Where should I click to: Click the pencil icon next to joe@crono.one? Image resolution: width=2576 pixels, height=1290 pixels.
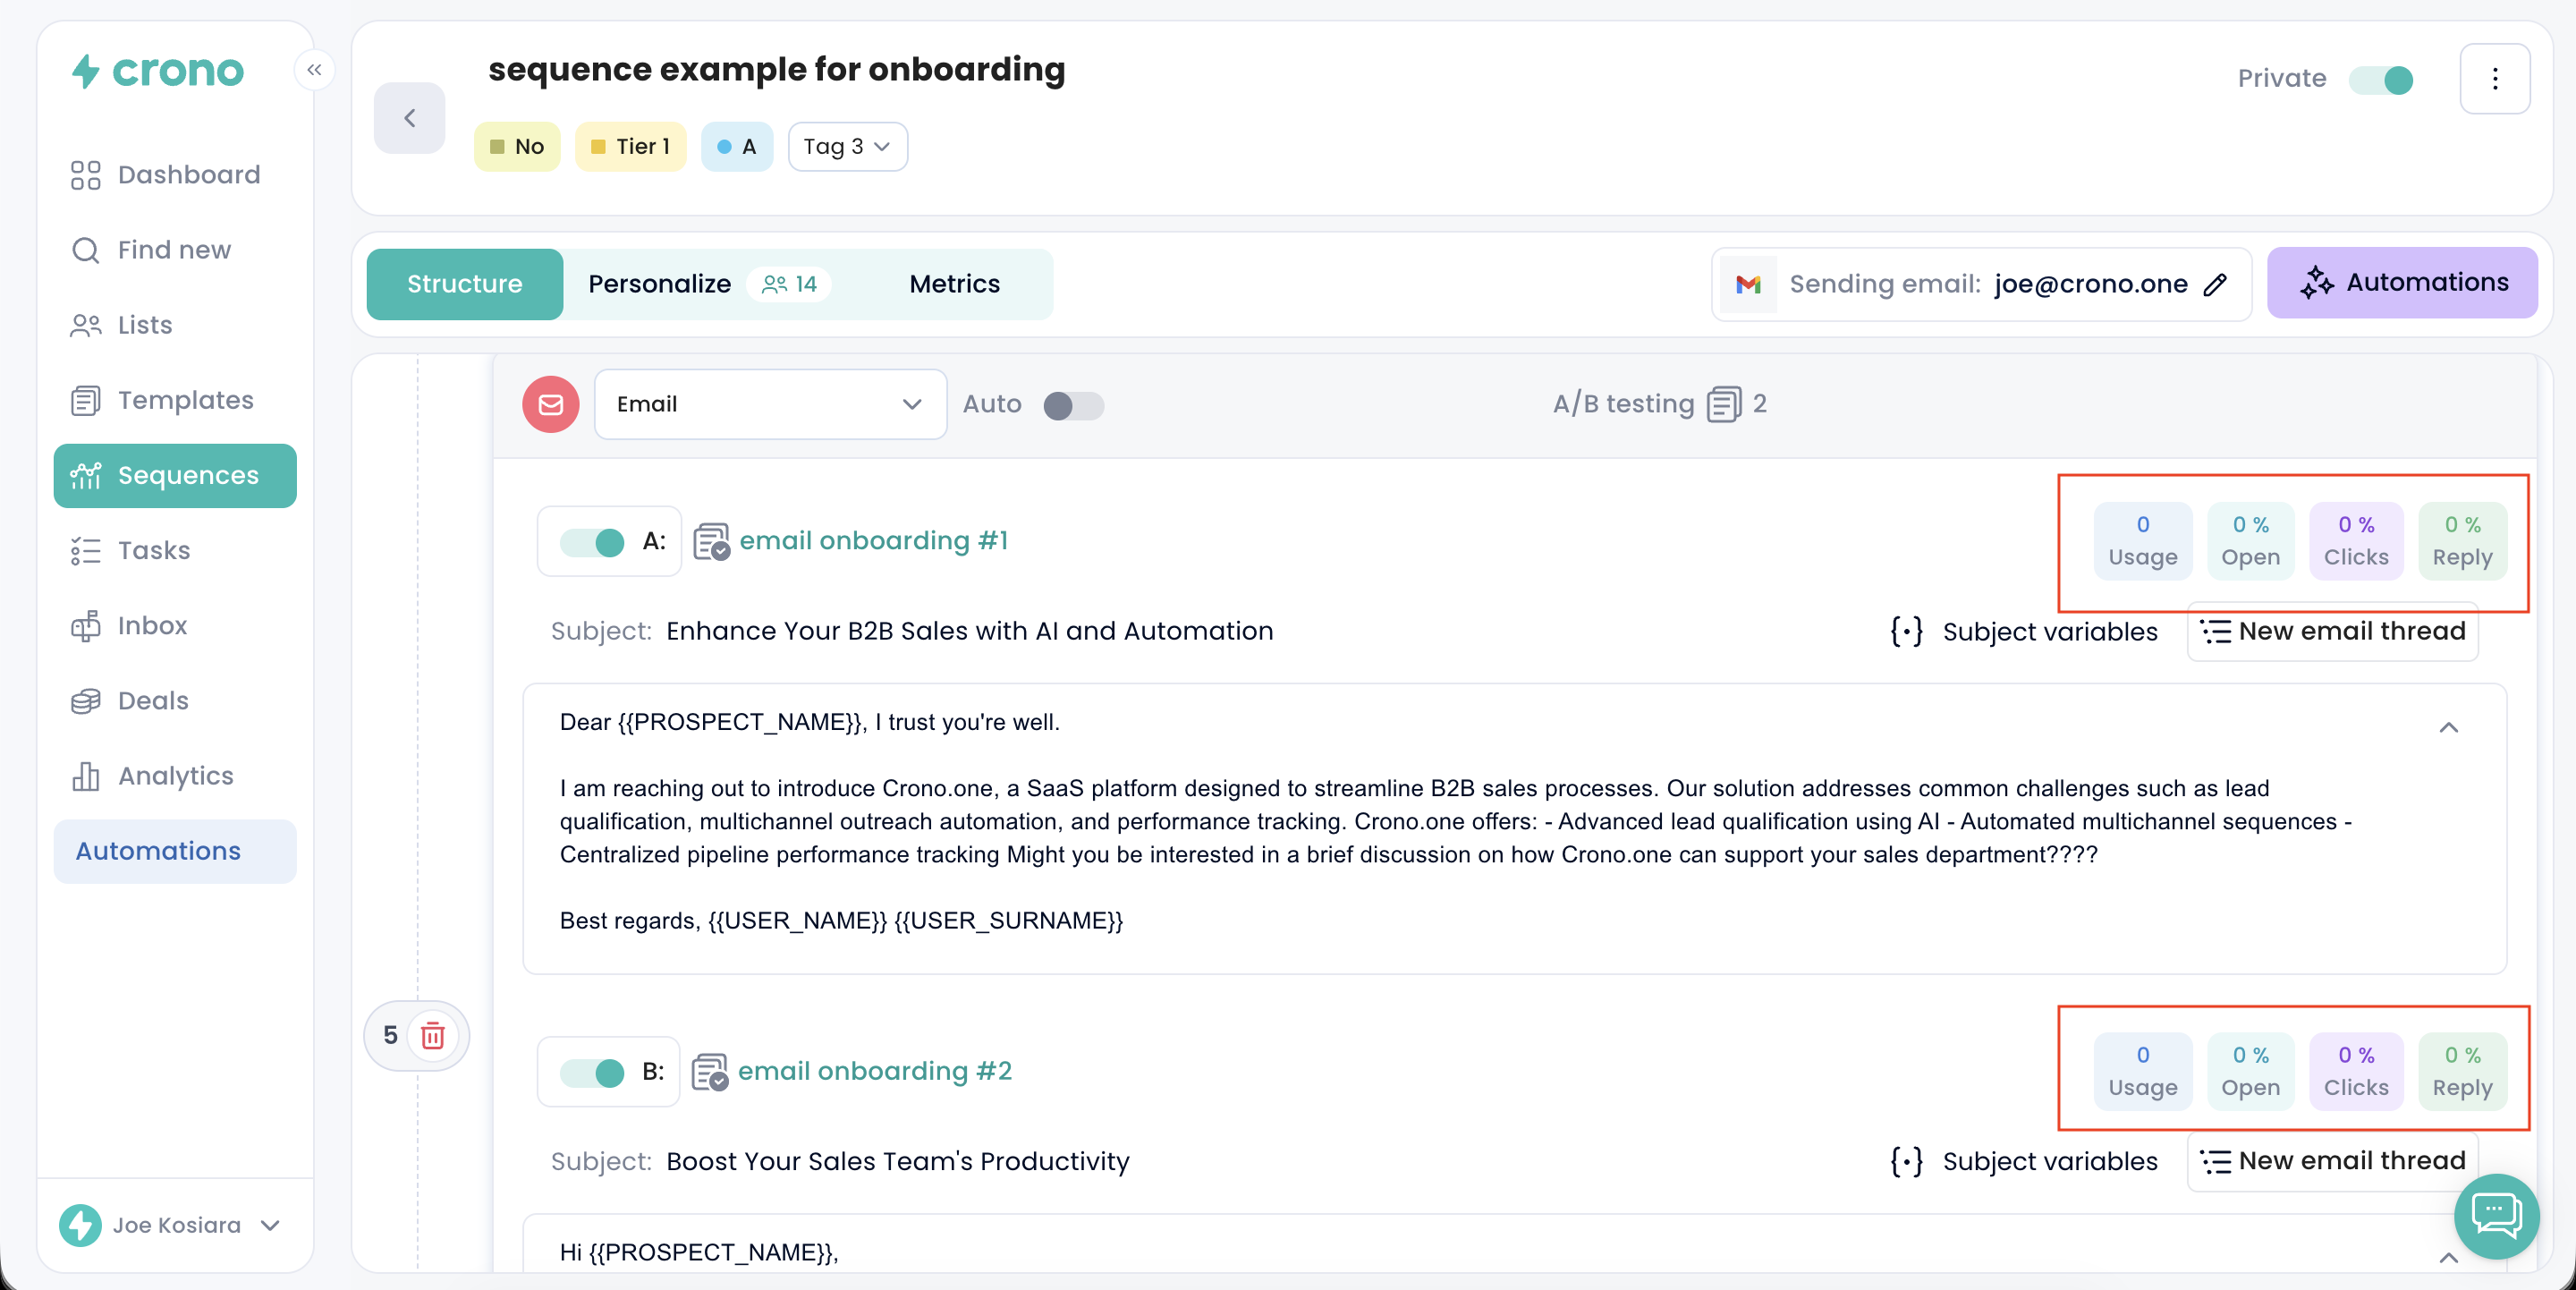pos(2215,285)
